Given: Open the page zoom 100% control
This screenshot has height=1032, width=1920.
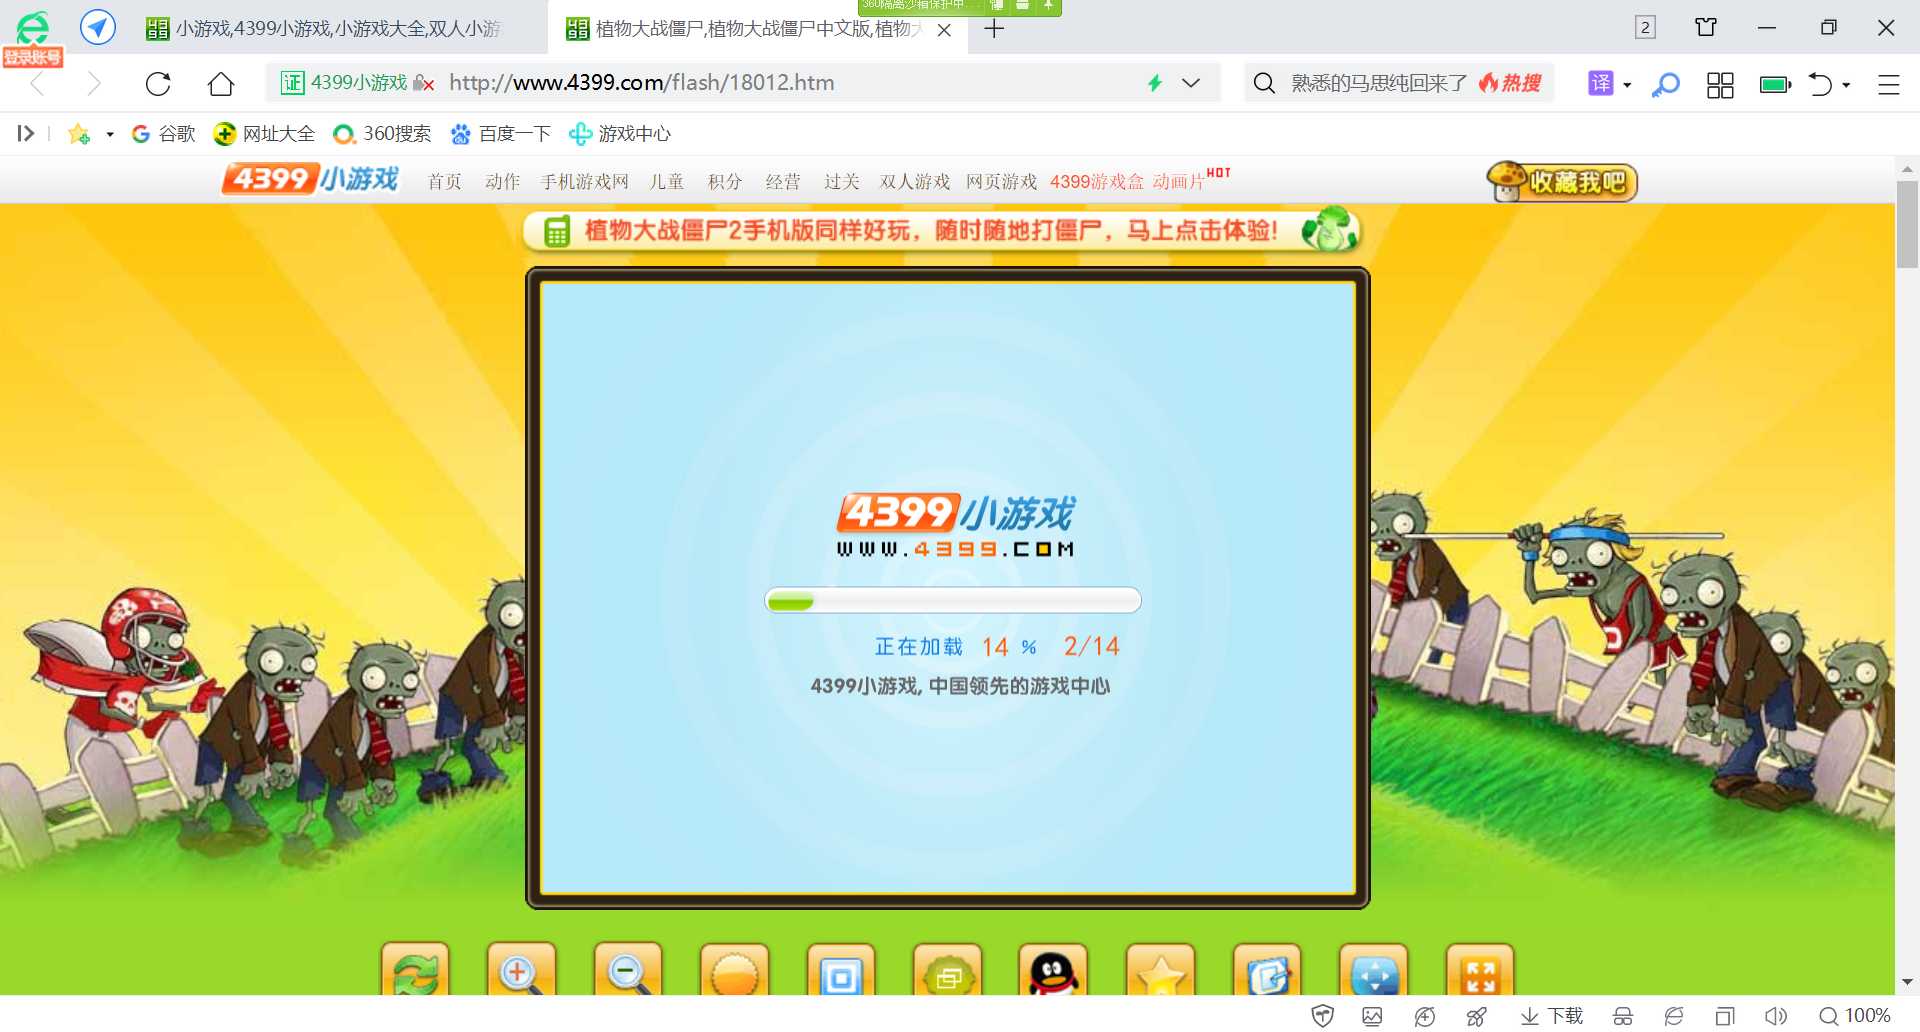Looking at the screenshot, I should pyautogui.click(x=1855, y=1016).
